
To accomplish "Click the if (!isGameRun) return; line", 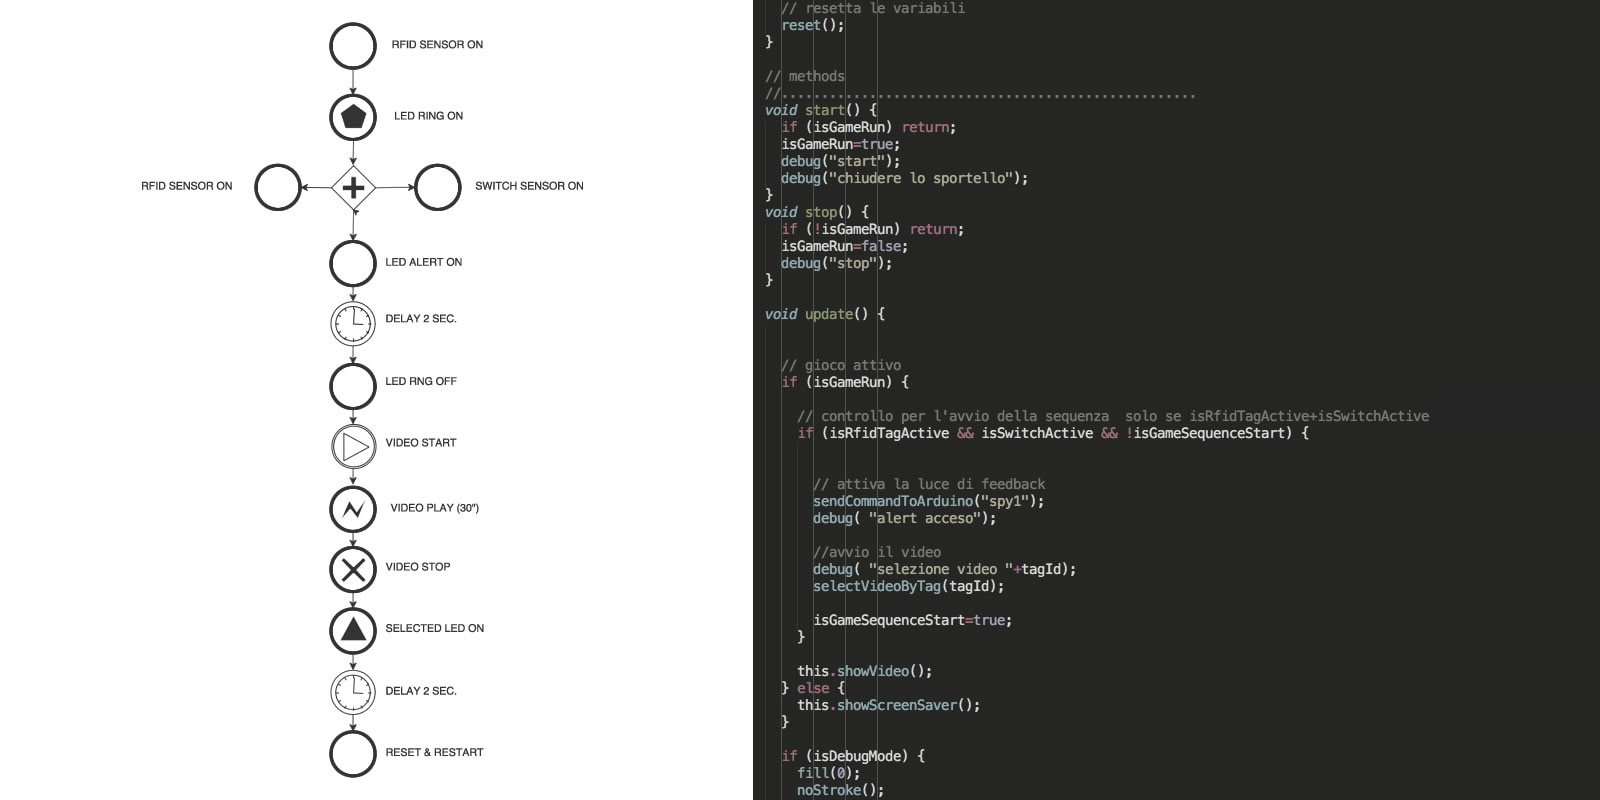I will pos(873,229).
